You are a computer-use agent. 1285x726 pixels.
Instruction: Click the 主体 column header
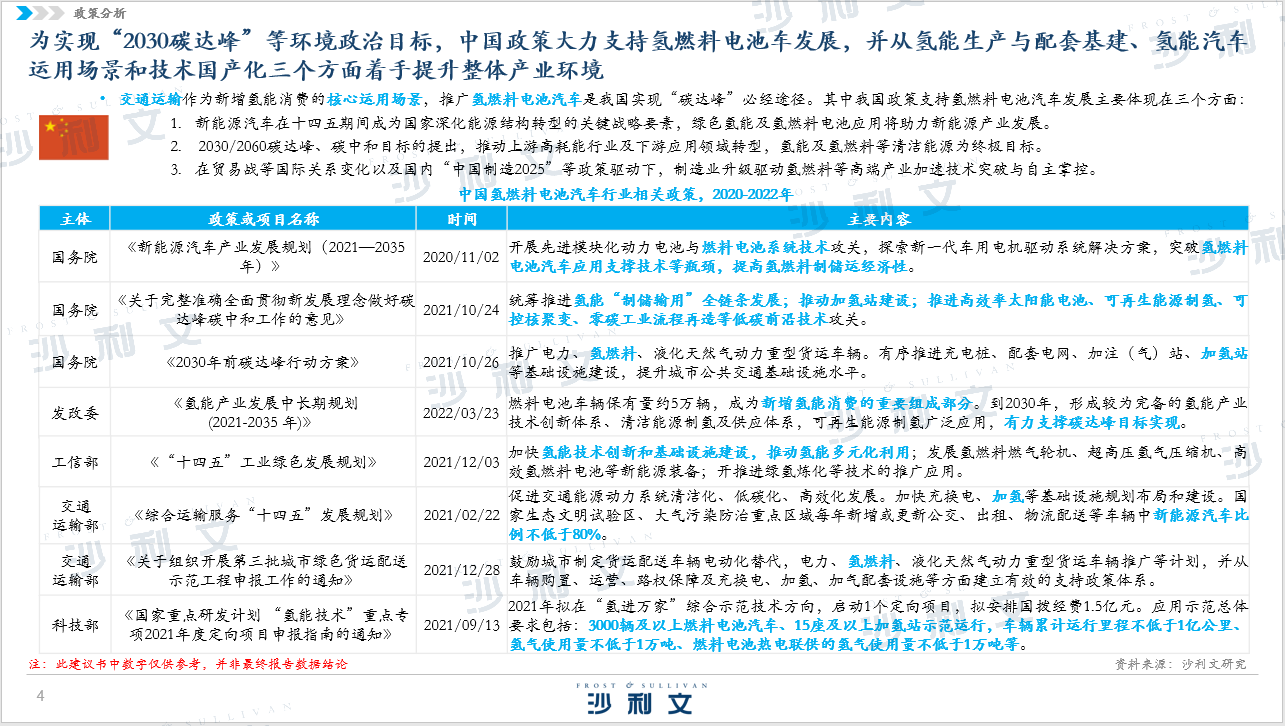tap(77, 219)
